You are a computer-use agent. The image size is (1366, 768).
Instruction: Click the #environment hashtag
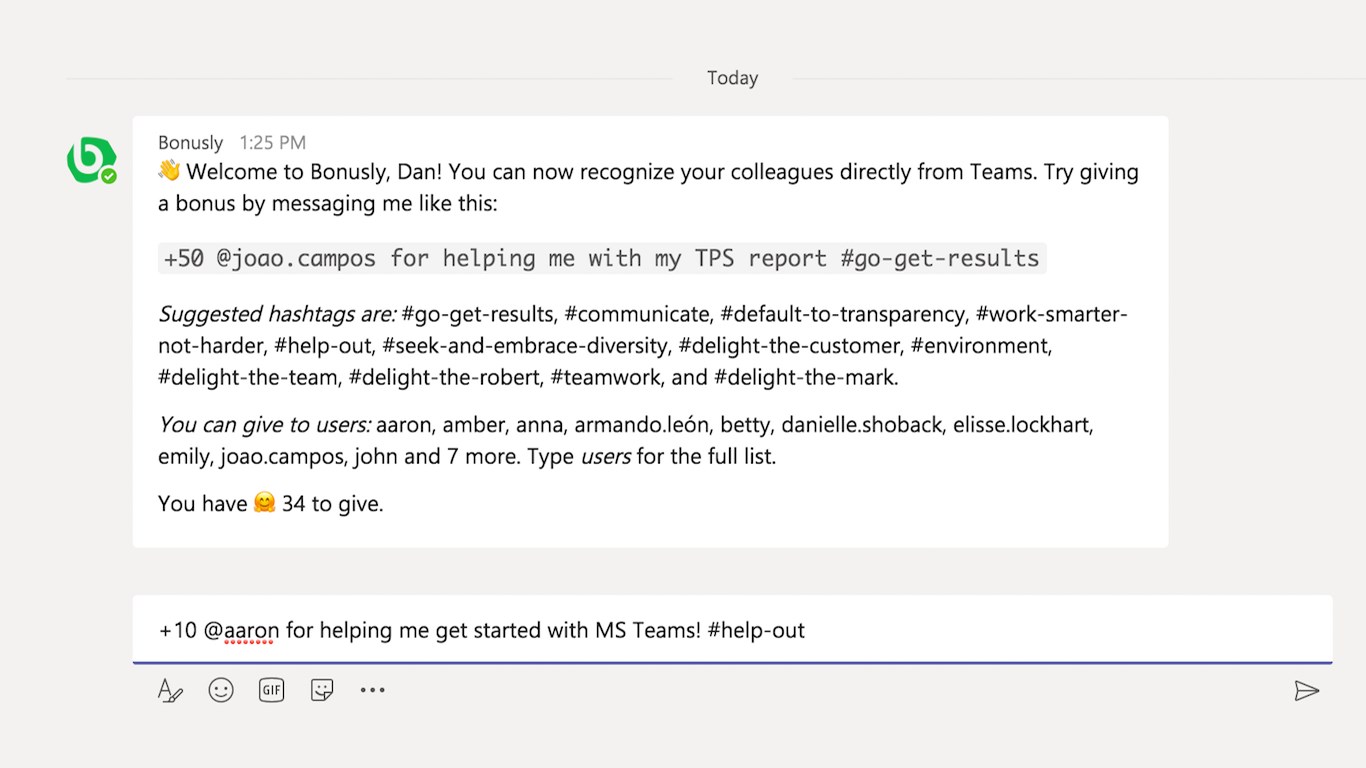[980, 346]
